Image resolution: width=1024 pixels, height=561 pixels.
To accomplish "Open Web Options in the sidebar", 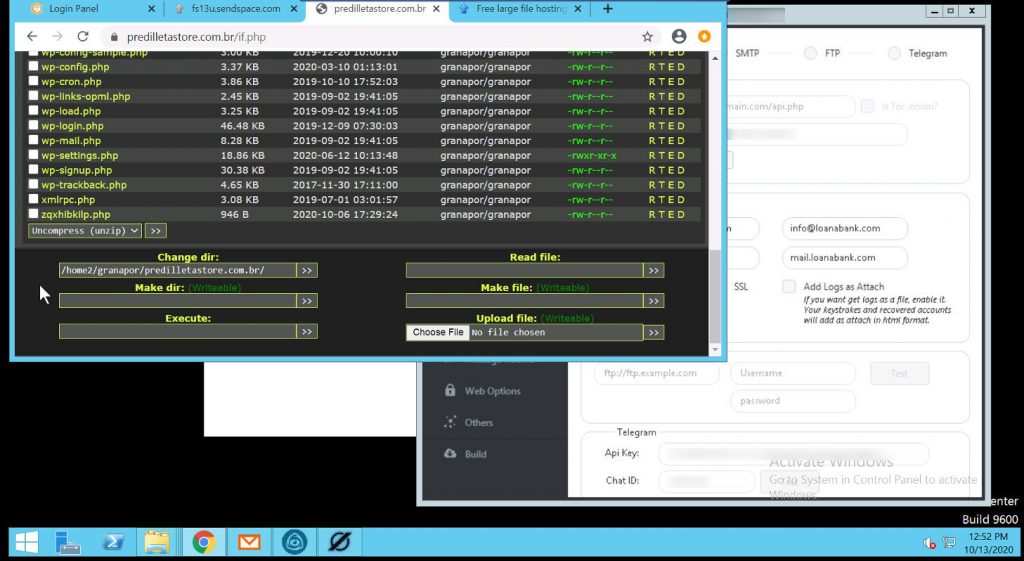I will tap(492, 391).
